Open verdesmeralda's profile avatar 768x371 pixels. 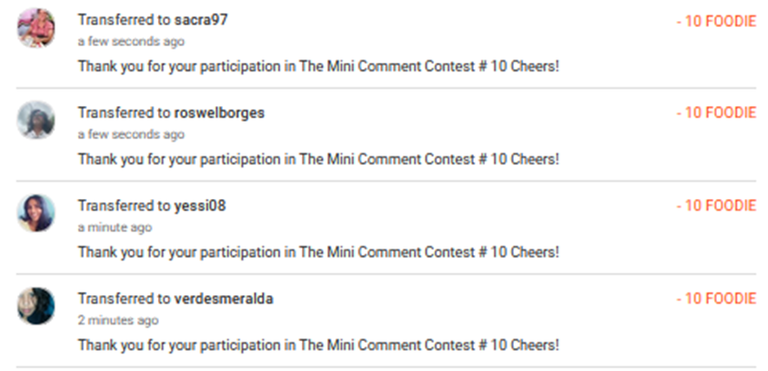pyautogui.click(x=36, y=306)
